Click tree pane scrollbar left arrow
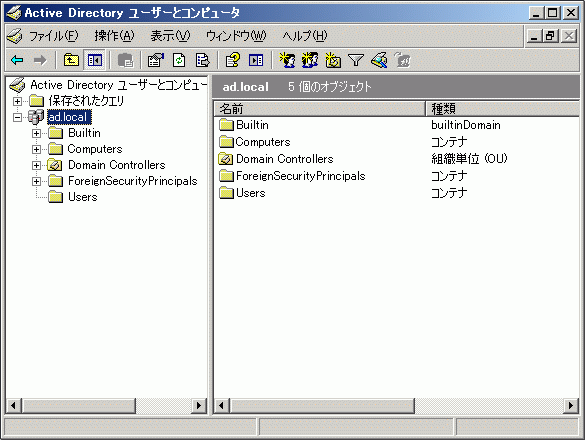585x440 pixels. [x=13, y=406]
